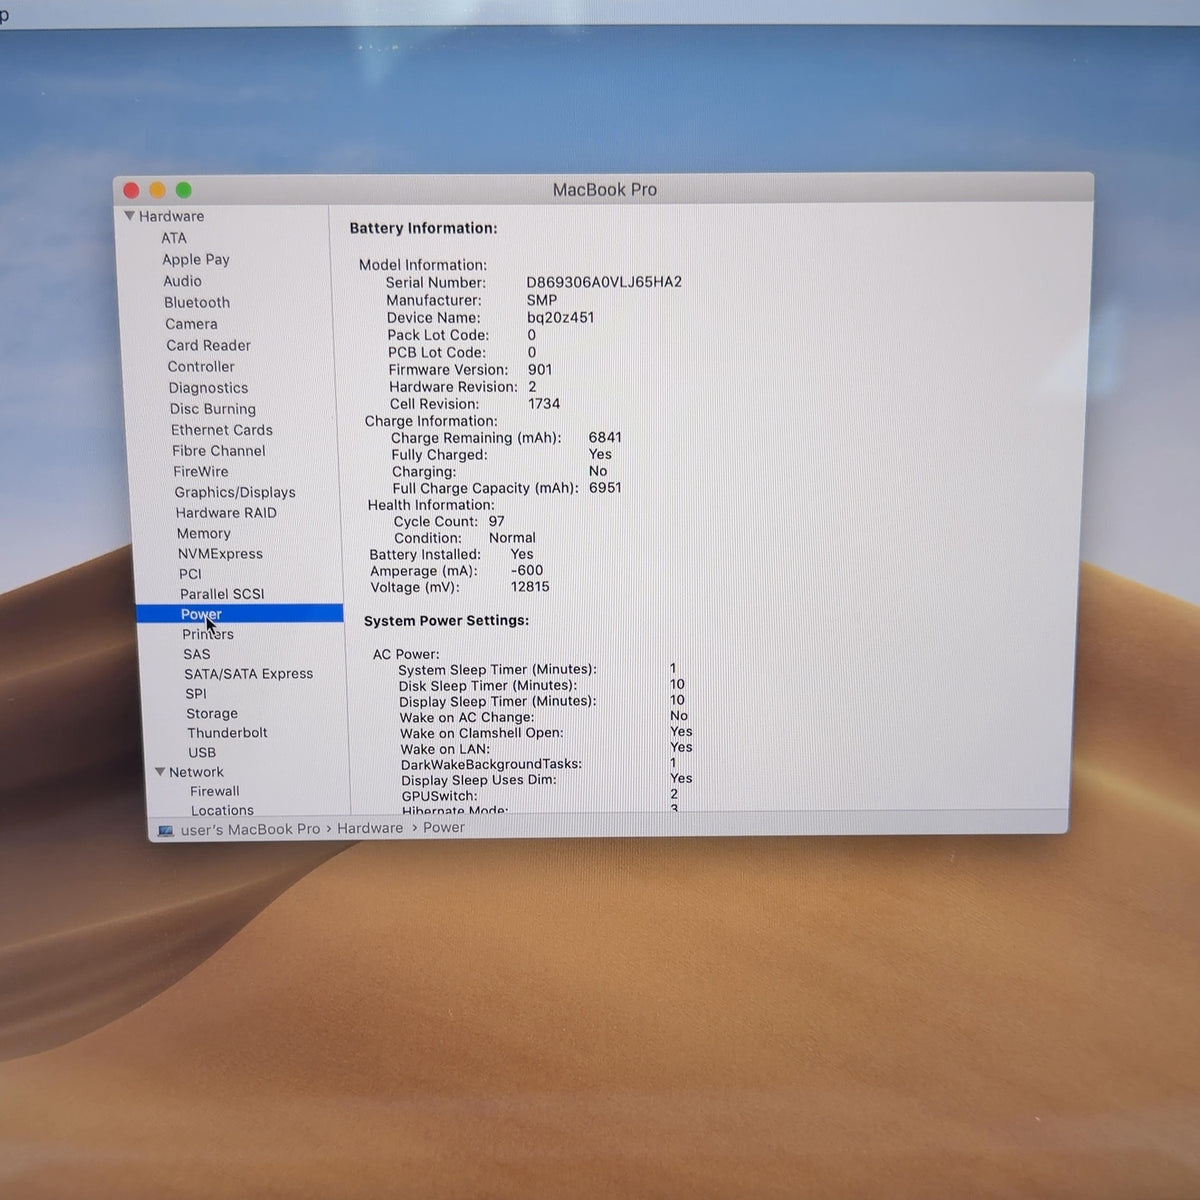Click the battery Serial Number value
1200x1200 pixels.
click(604, 282)
